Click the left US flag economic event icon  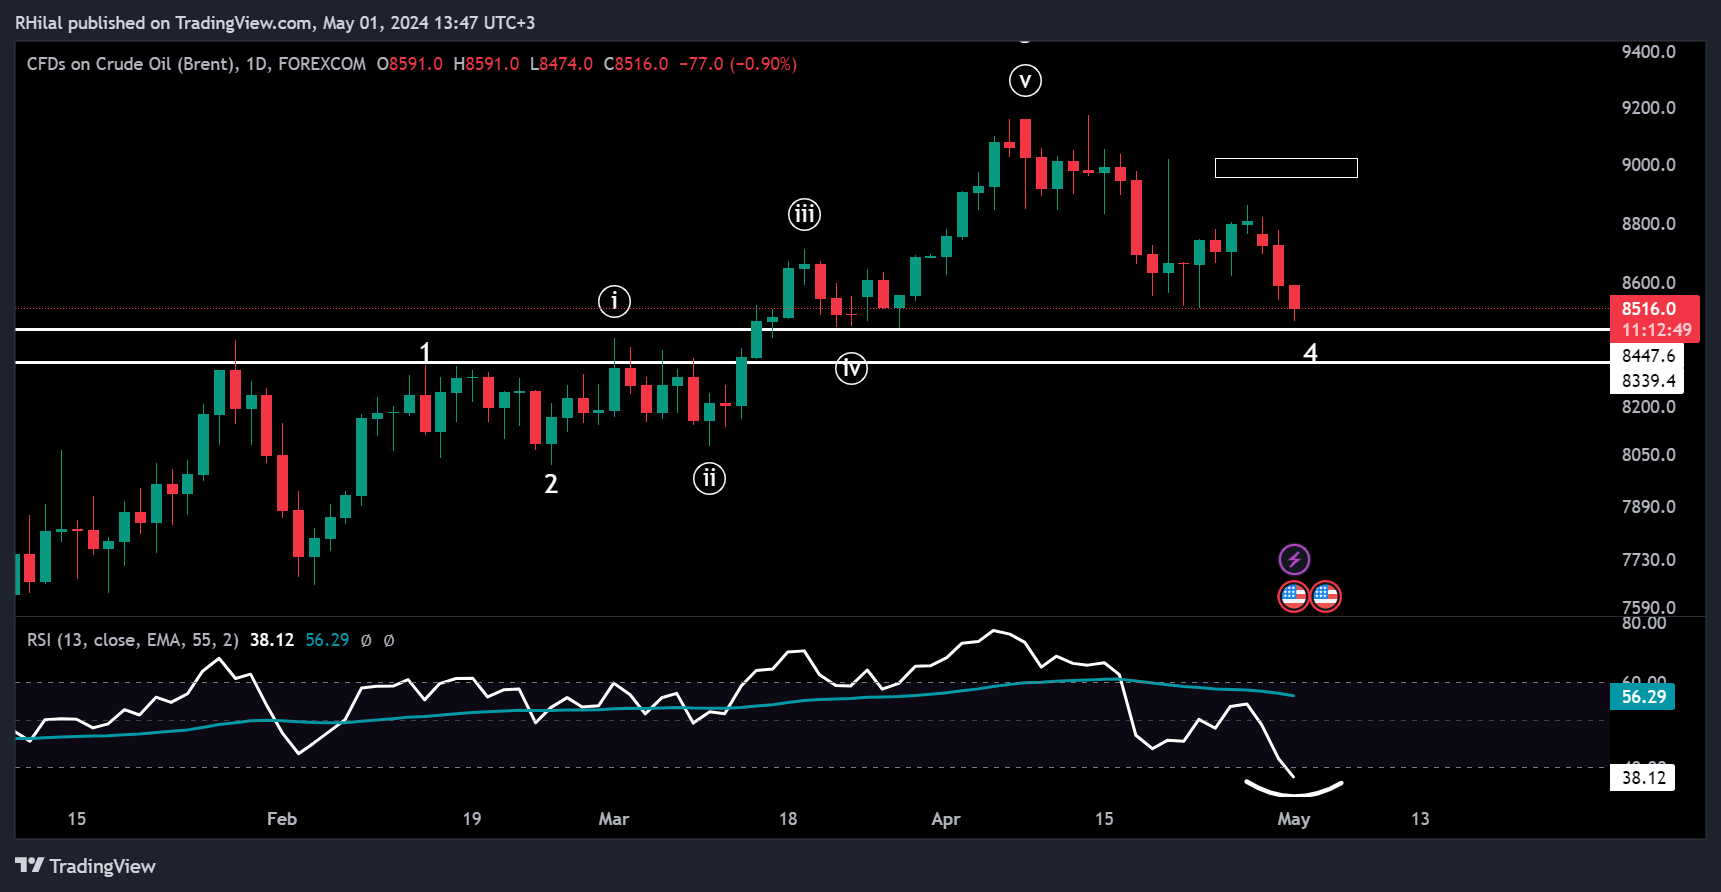click(1294, 597)
